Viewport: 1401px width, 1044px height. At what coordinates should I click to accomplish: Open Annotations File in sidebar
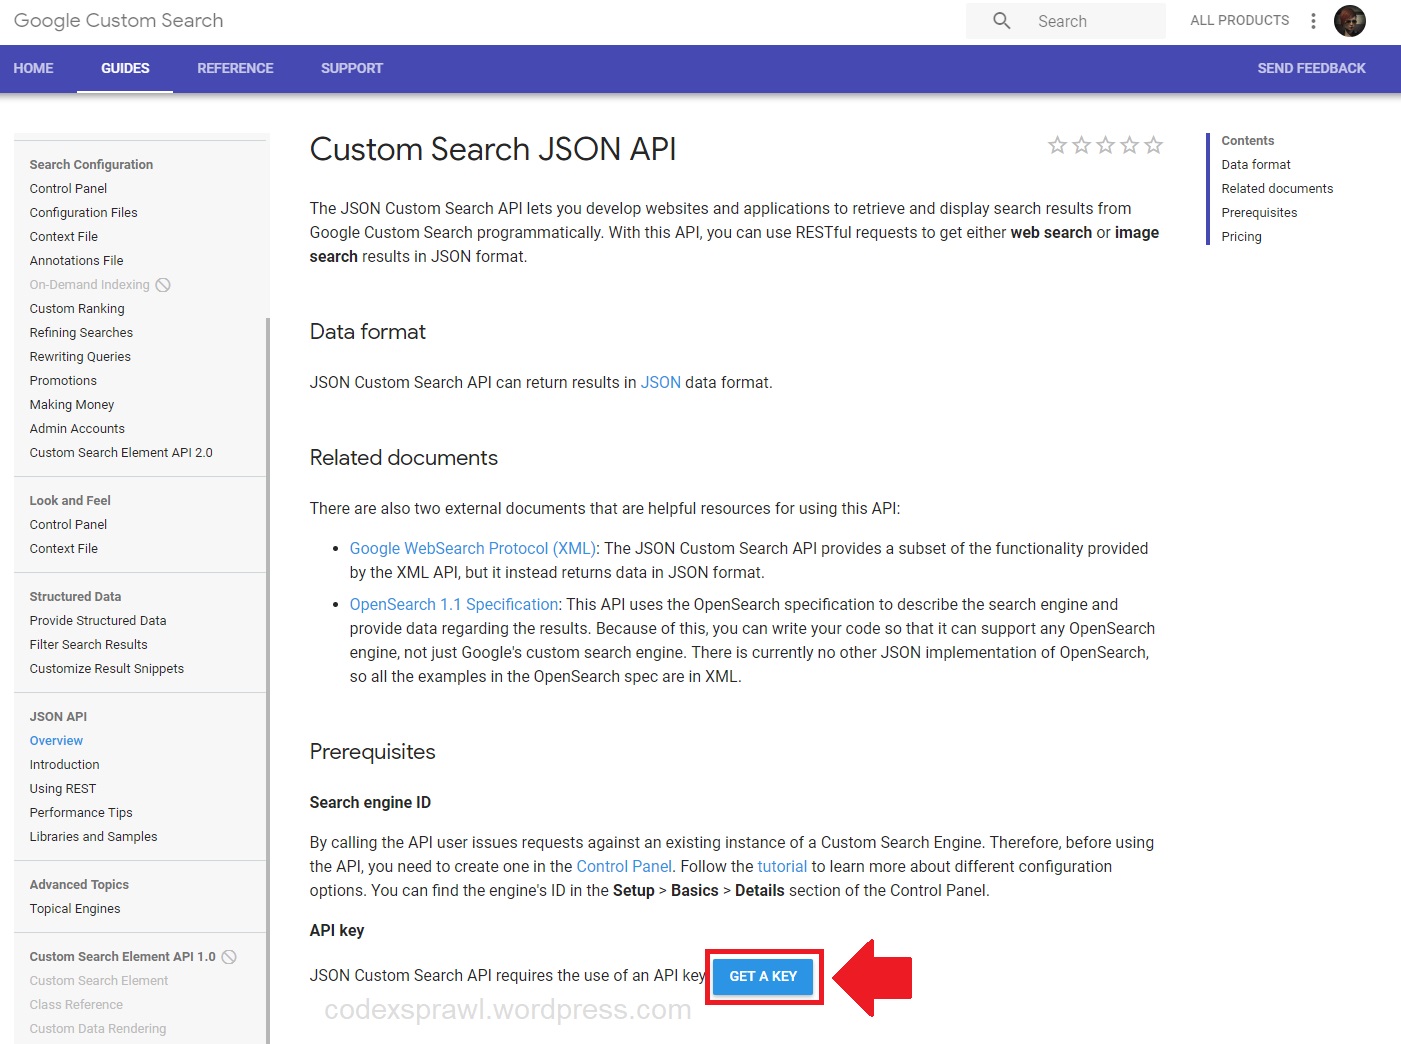[x=77, y=261]
